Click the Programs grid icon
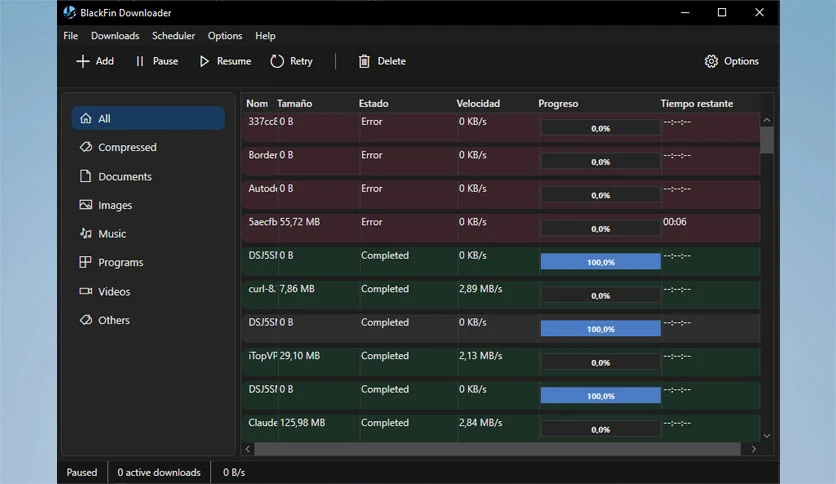 click(85, 262)
